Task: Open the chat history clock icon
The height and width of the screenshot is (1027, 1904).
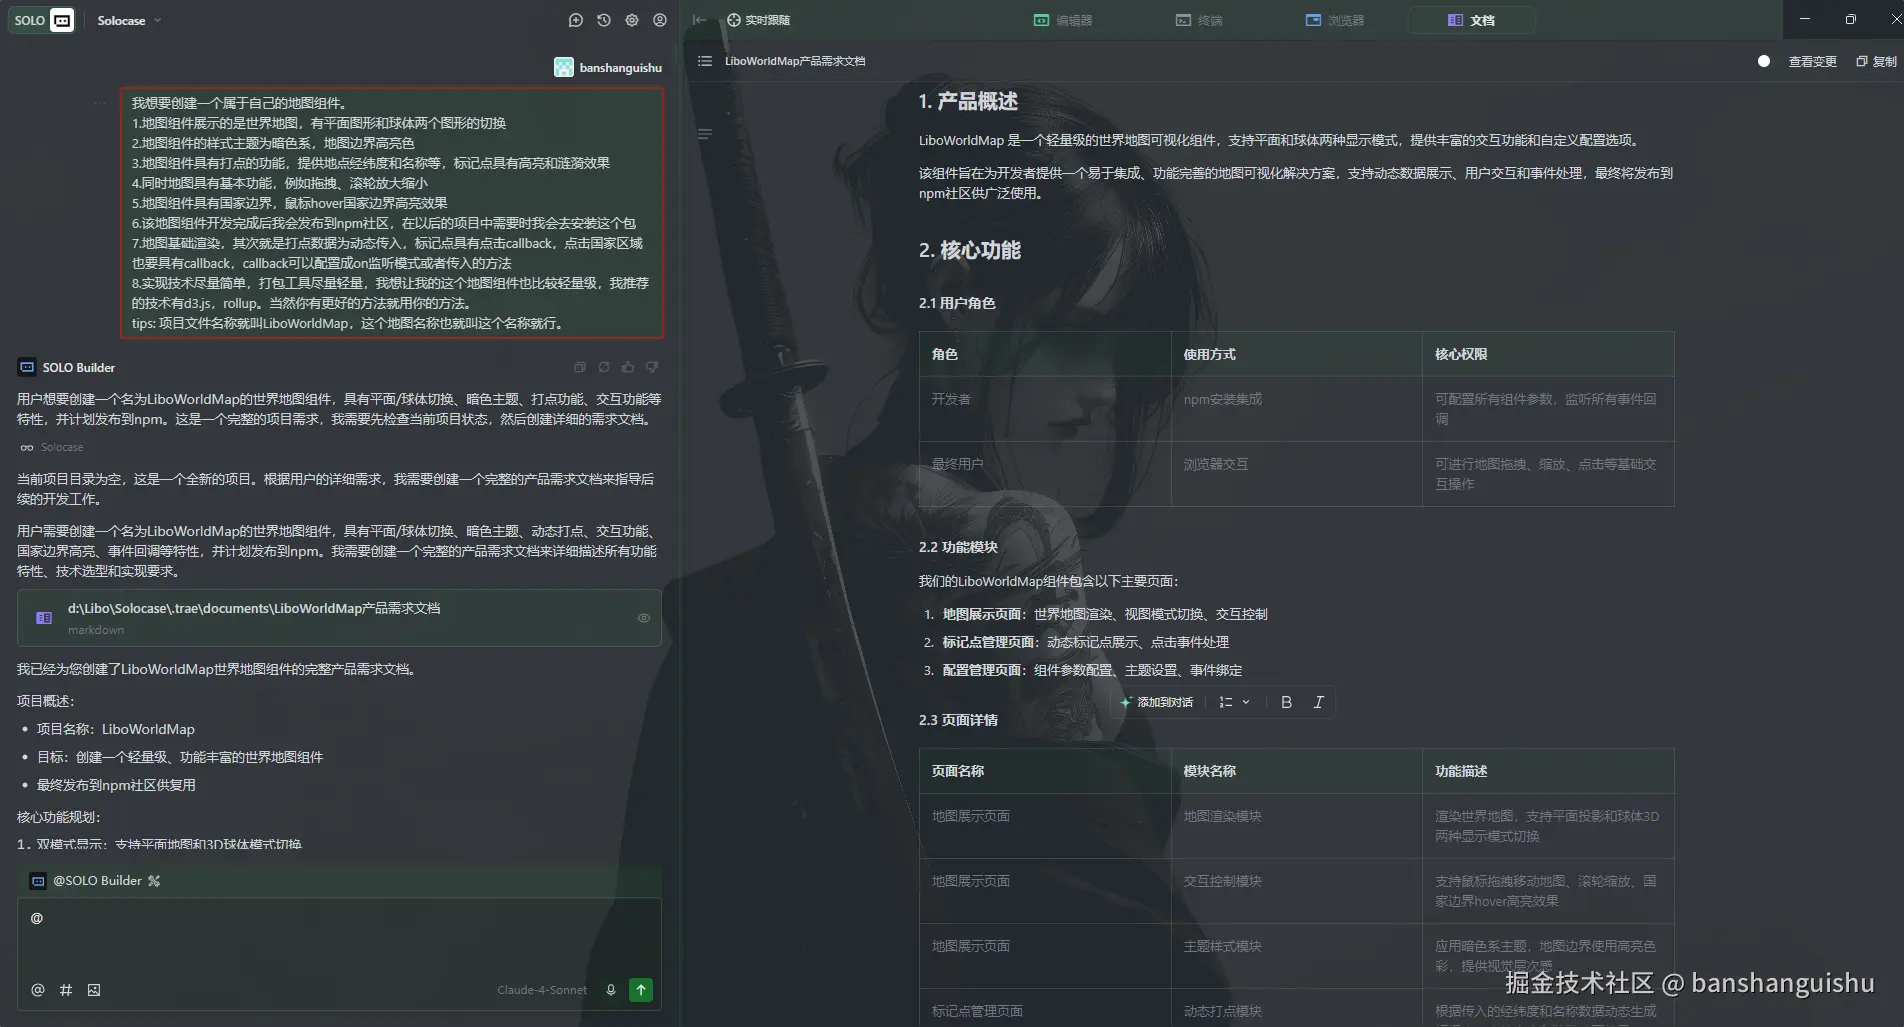Action: [x=603, y=20]
